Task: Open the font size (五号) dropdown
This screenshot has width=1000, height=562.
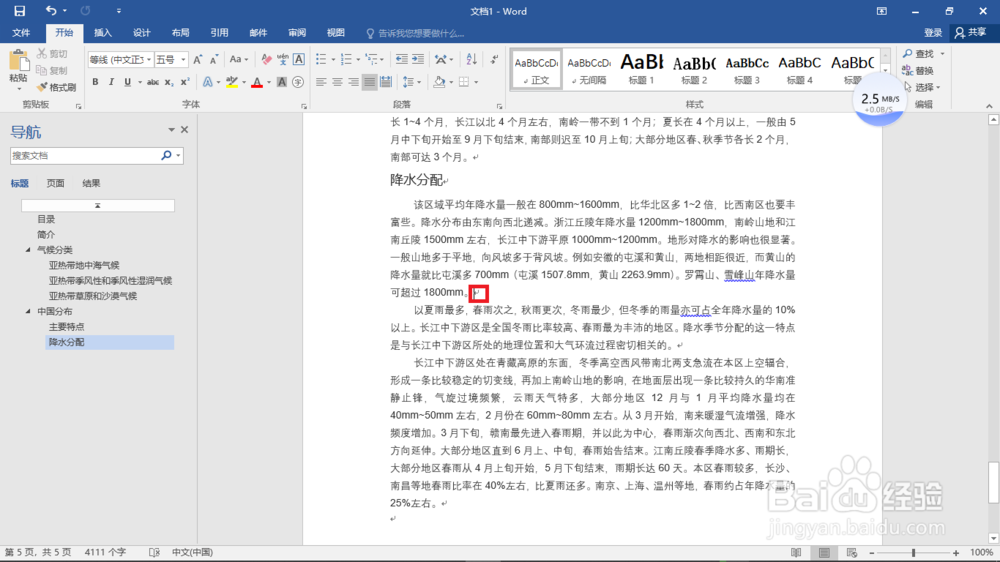Action: pyautogui.click(x=183, y=59)
